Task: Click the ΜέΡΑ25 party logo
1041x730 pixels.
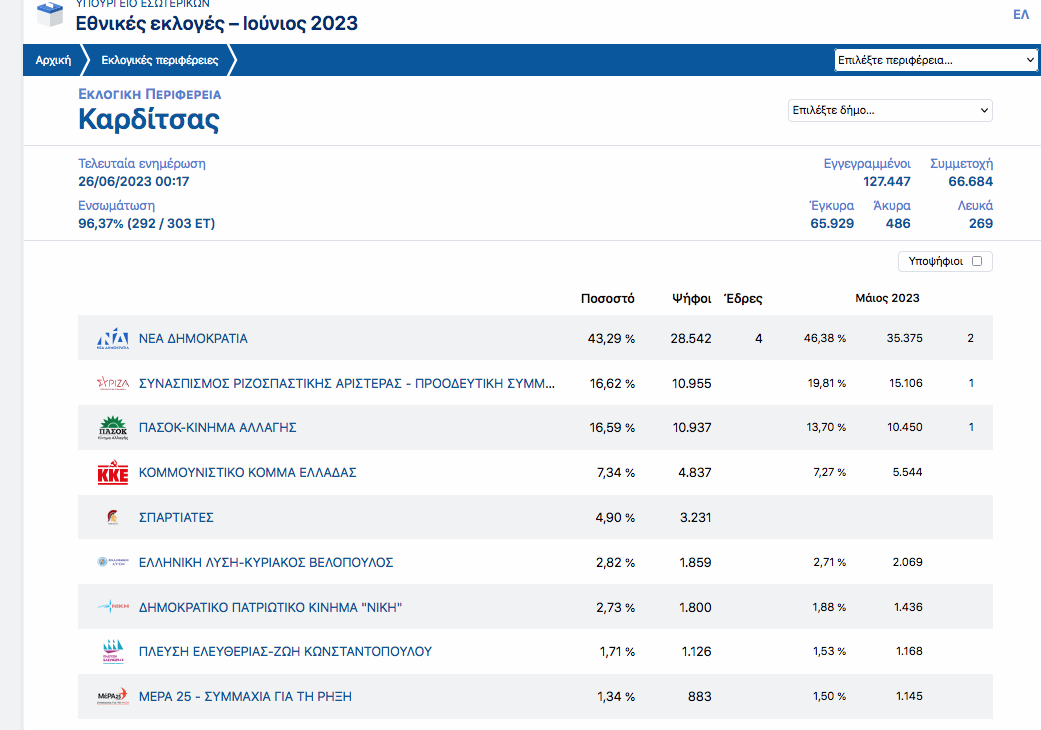Action: (x=112, y=696)
